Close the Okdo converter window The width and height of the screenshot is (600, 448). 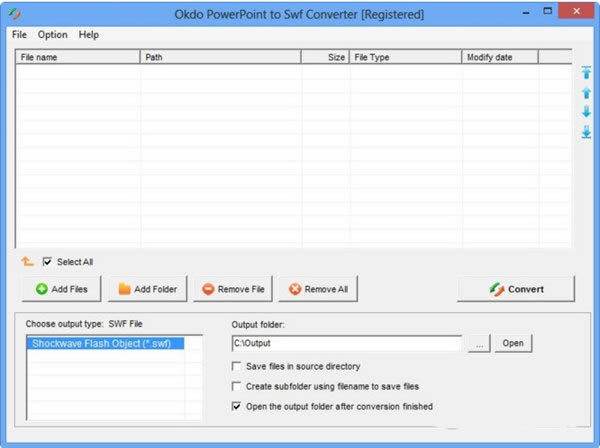pyautogui.click(x=576, y=11)
